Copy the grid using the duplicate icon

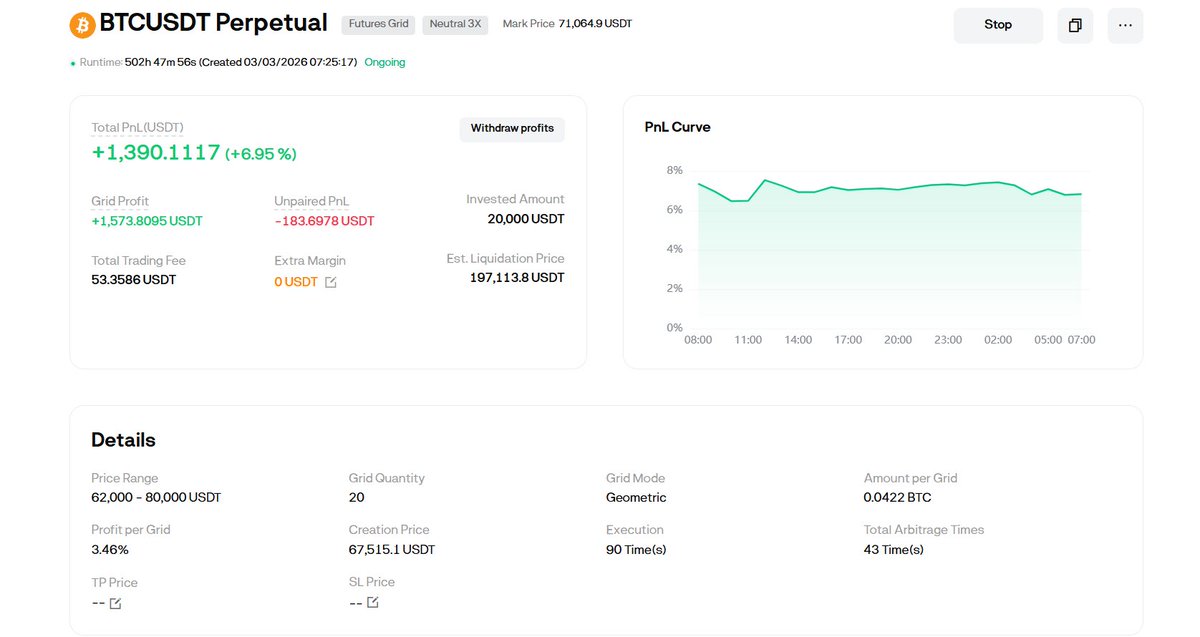click(1075, 25)
